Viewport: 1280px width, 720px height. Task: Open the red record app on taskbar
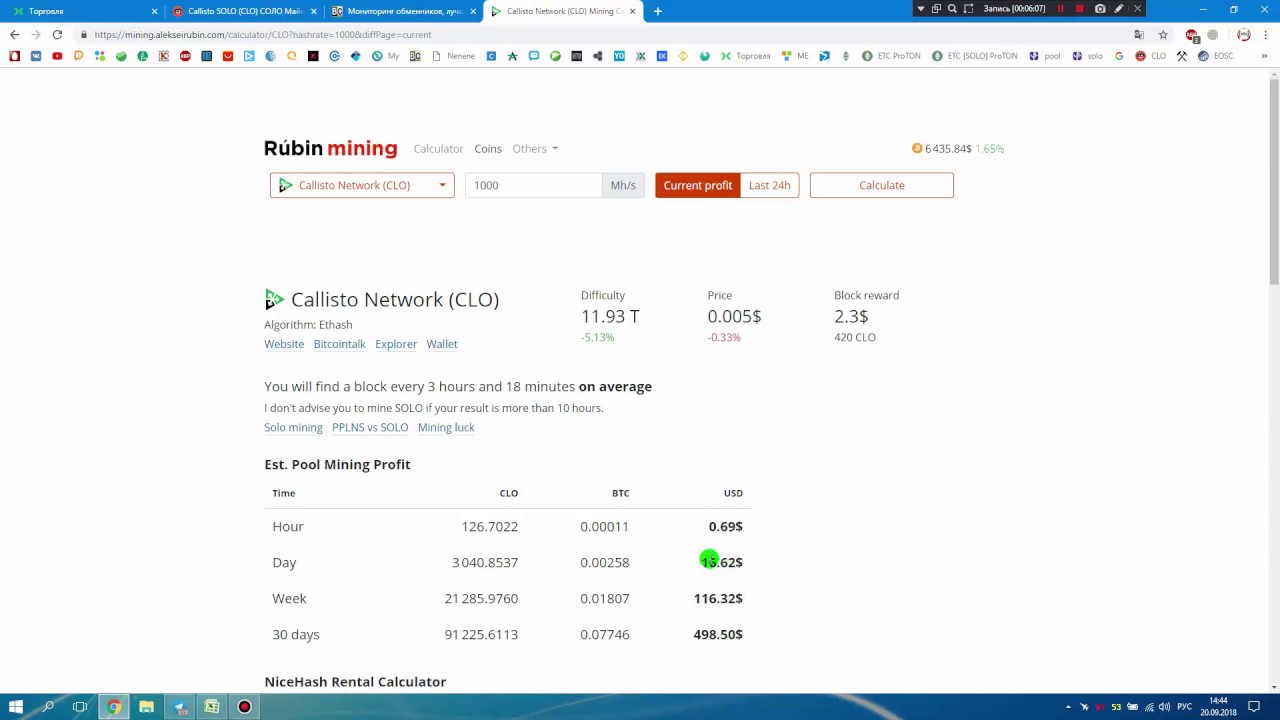coord(244,707)
